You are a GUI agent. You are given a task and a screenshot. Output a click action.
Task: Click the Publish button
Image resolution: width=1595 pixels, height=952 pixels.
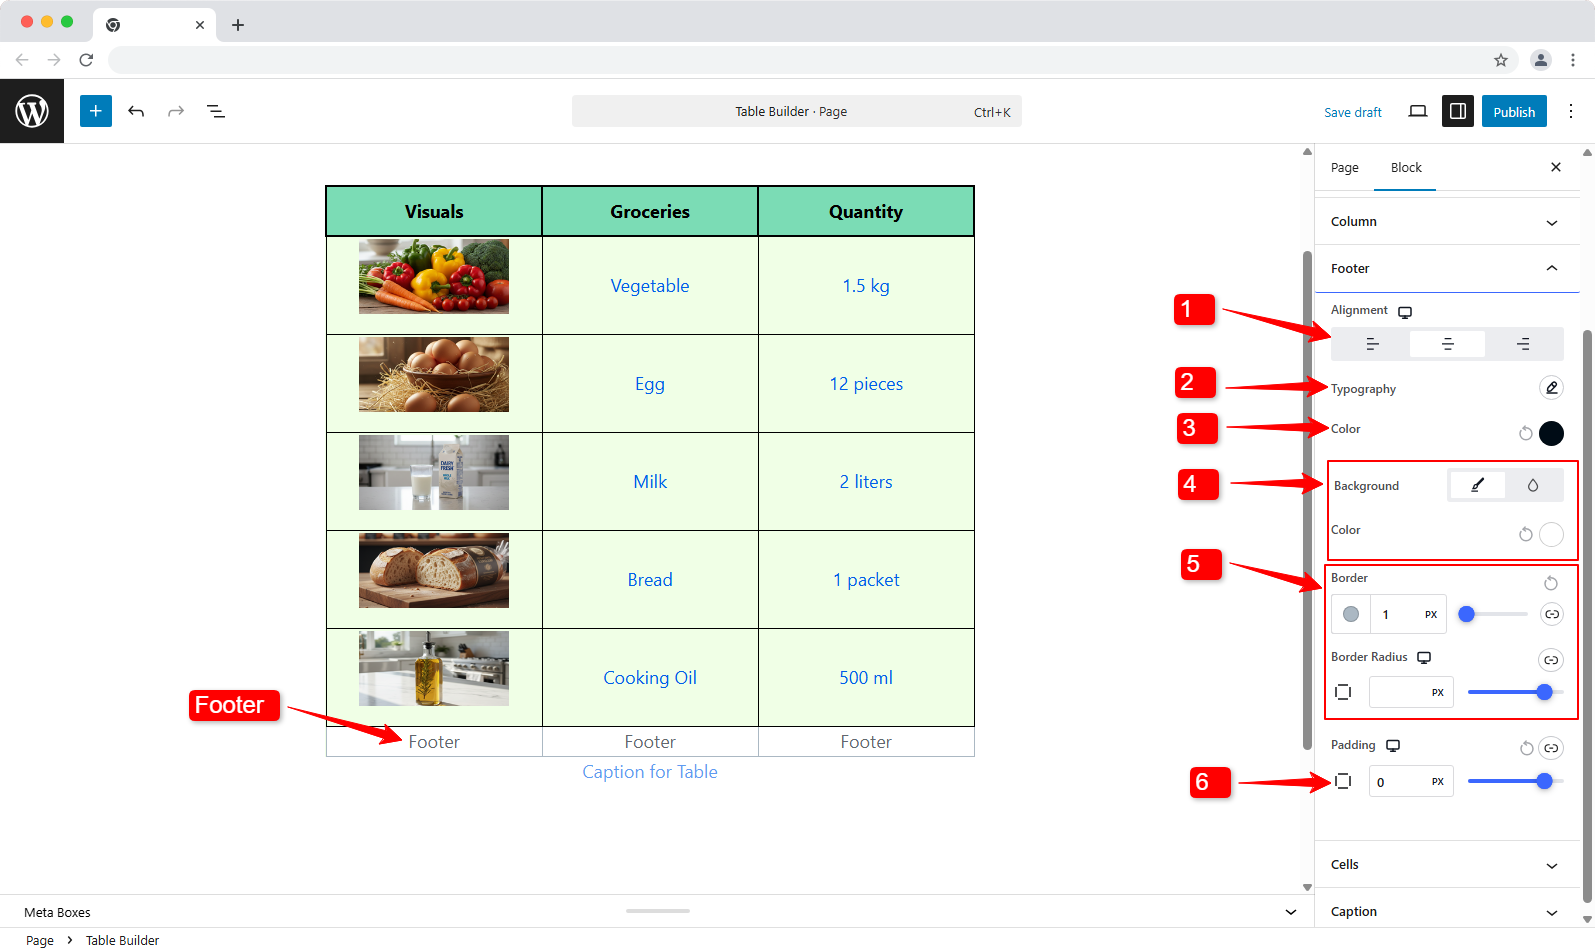[x=1514, y=112]
